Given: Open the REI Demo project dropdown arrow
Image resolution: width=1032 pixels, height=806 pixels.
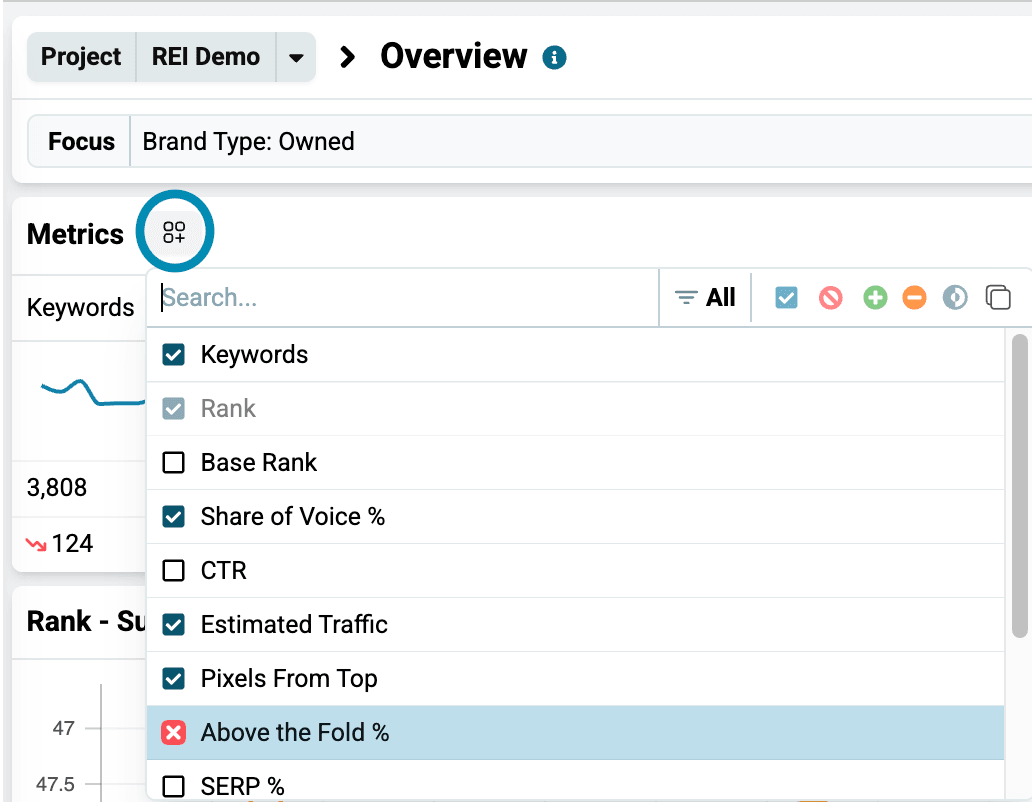Looking at the screenshot, I should pyautogui.click(x=296, y=57).
